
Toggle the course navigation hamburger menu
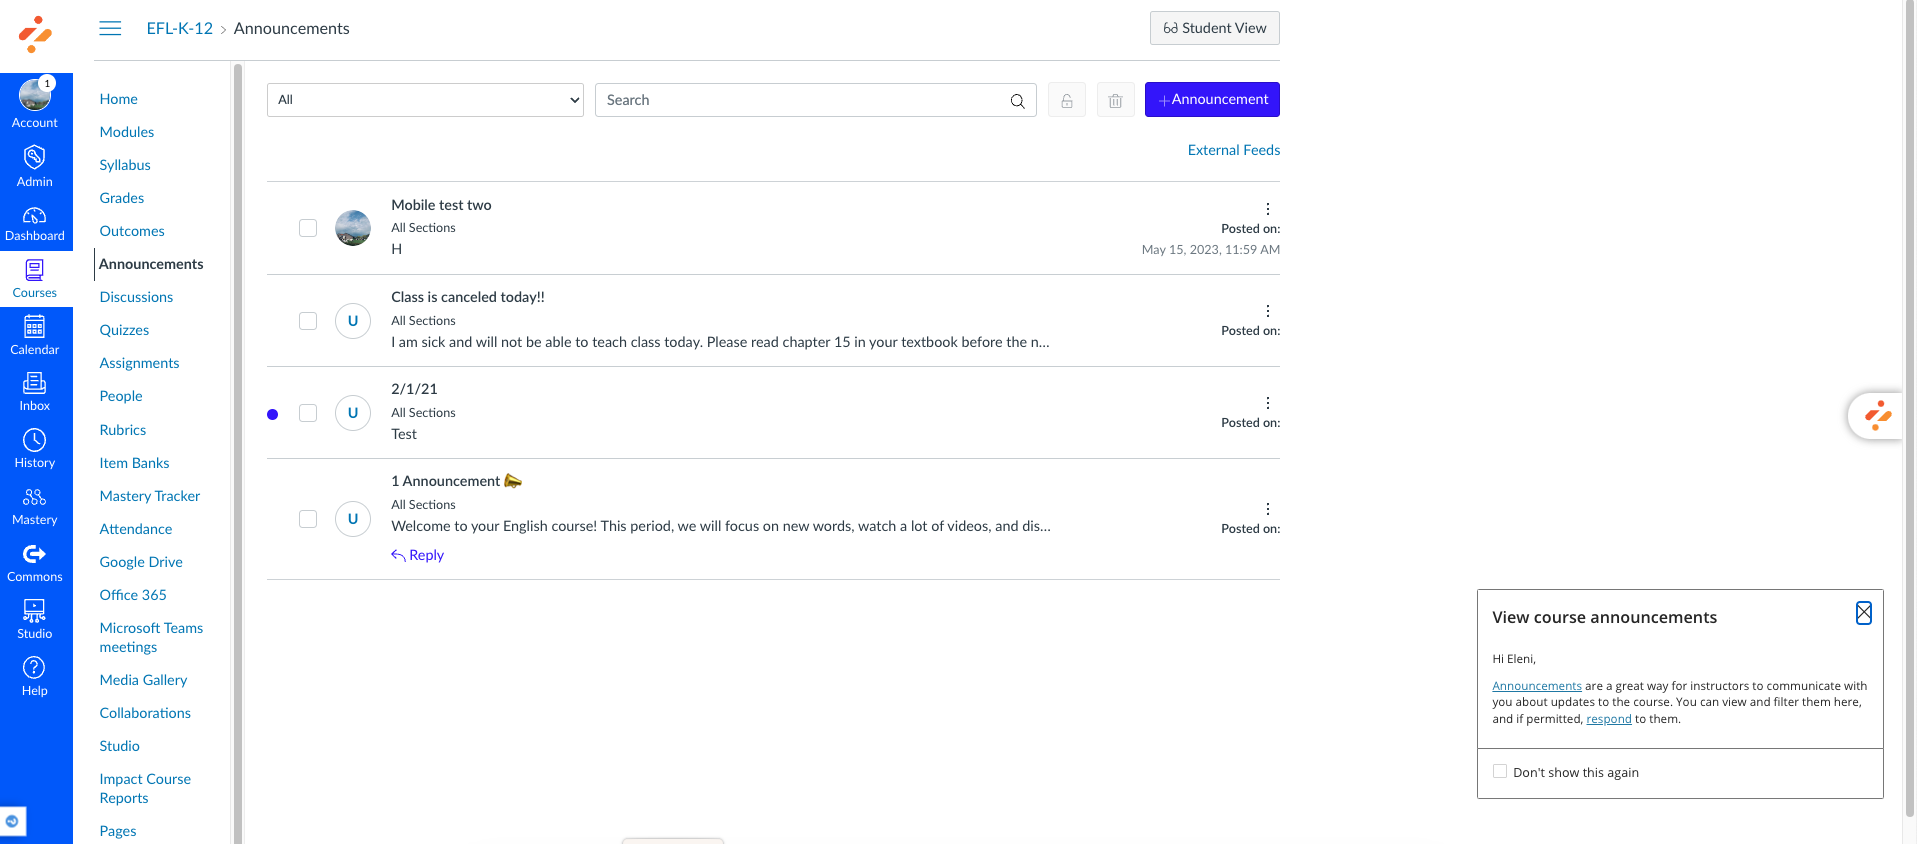(110, 28)
